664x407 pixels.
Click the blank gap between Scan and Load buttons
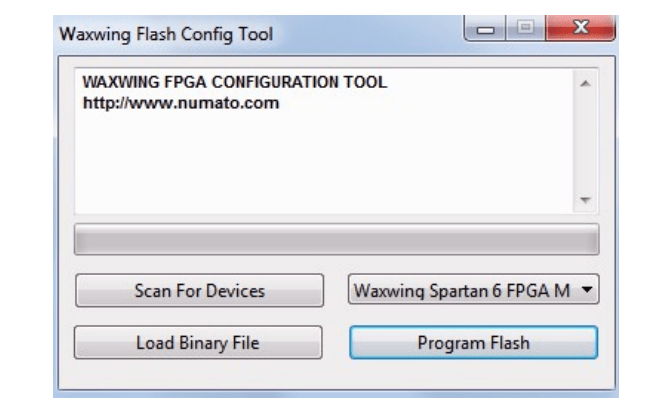[199, 316]
